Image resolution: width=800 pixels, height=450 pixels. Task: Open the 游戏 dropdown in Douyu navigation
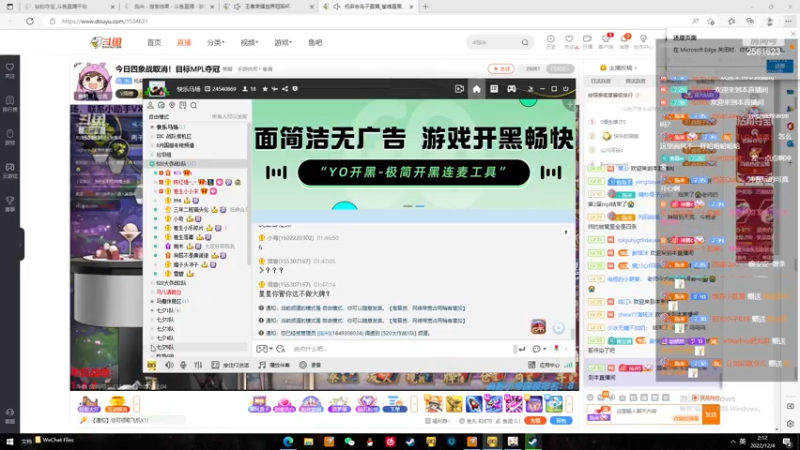[283, 43]
